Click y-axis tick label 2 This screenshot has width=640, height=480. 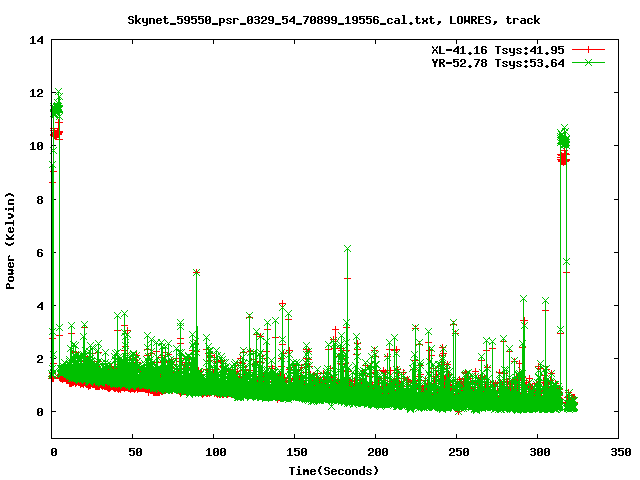40,359
